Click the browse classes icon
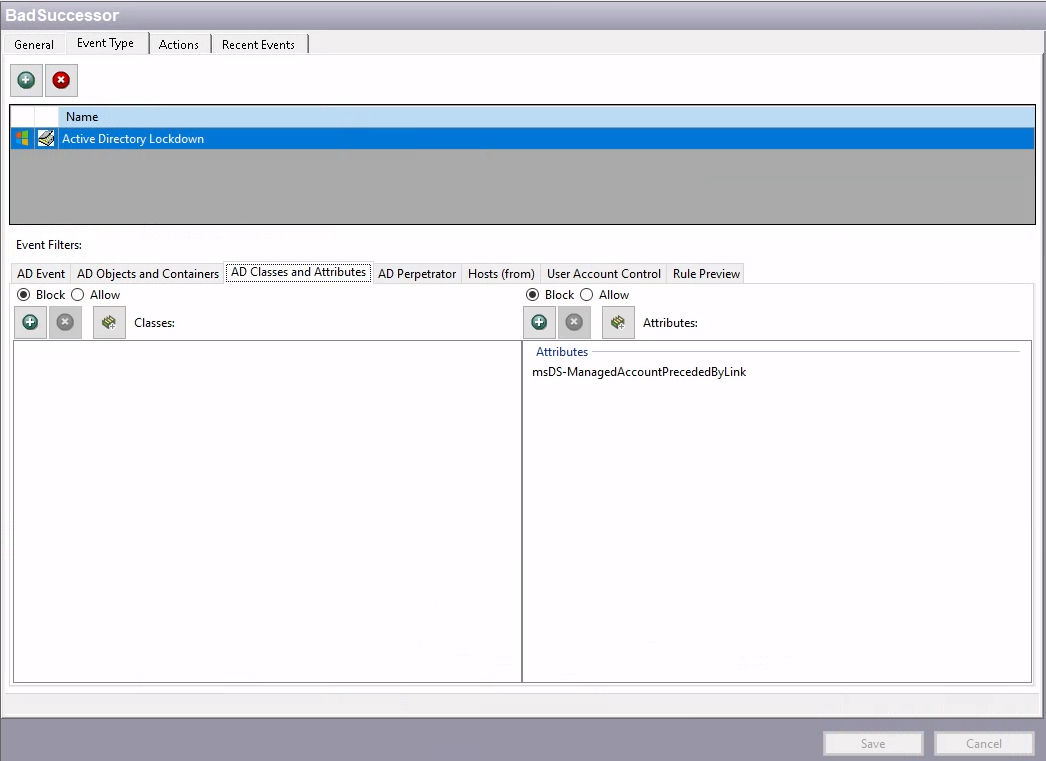The width and height of the screenshot is (1046, 761). (x=109, y=322)
